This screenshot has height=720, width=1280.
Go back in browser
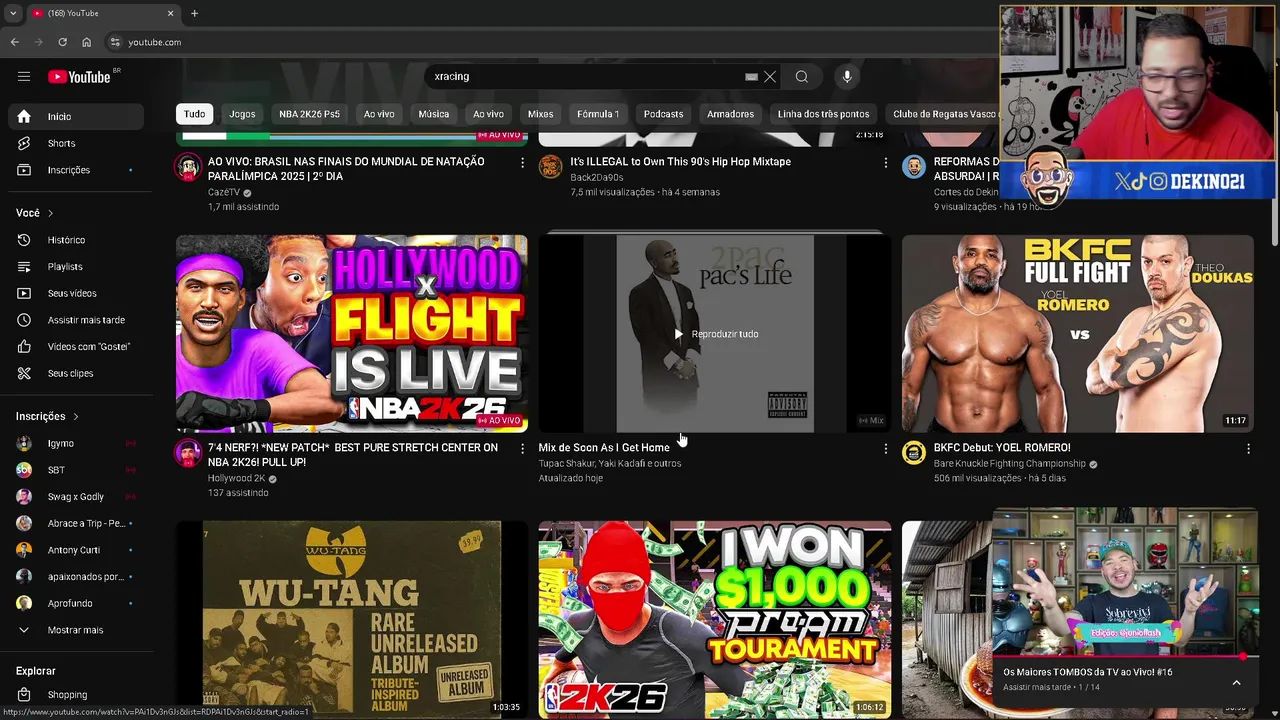14,42
